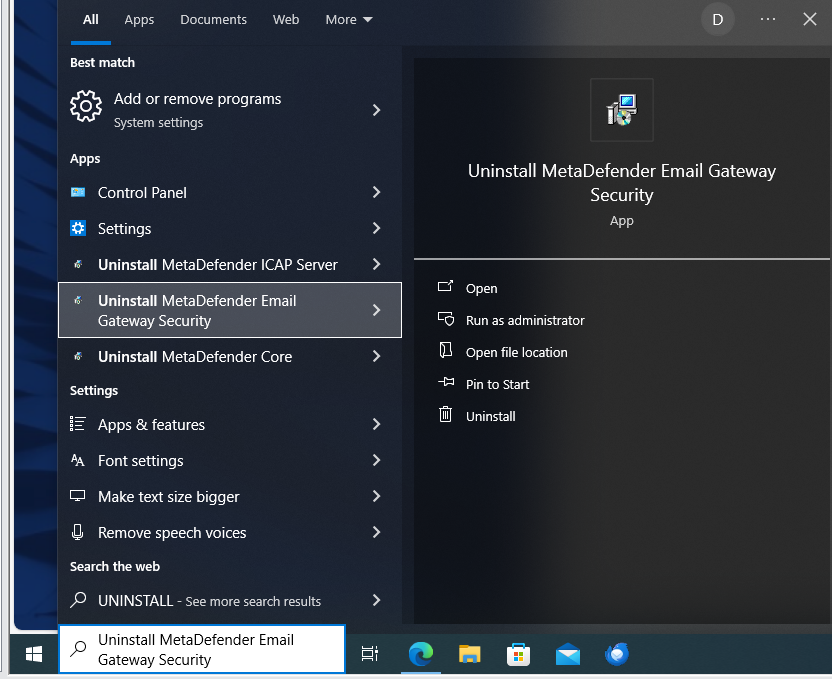This screenshot has height=679, width=832.
Task: Switch to the Apps search tab
Action: (139, 20)
